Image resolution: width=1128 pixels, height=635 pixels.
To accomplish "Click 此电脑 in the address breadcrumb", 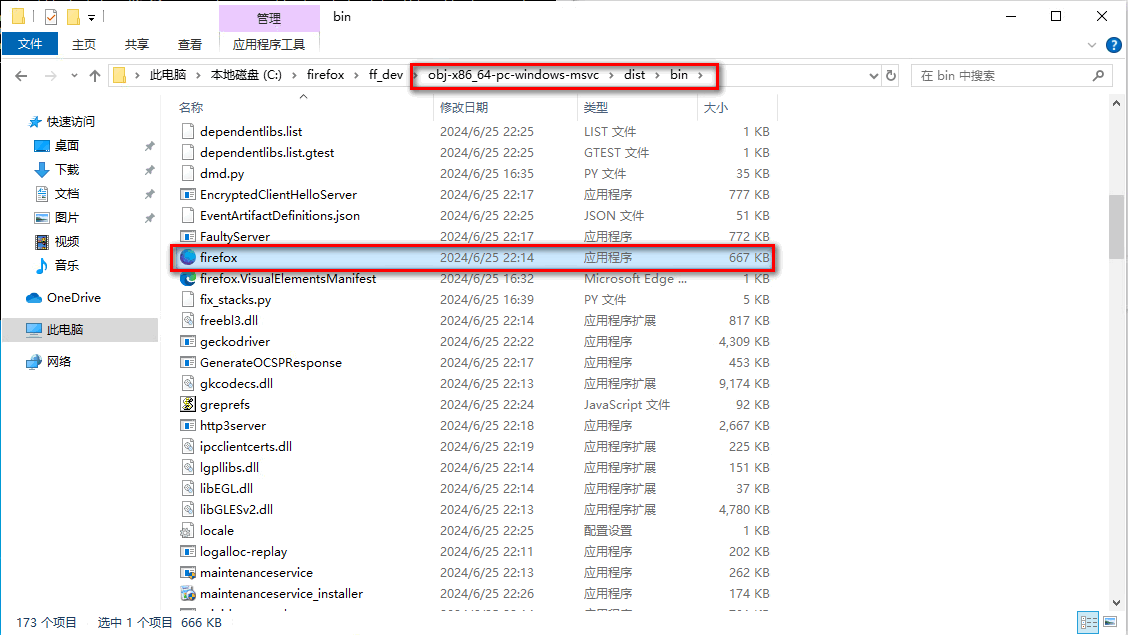I will [168, 75].
